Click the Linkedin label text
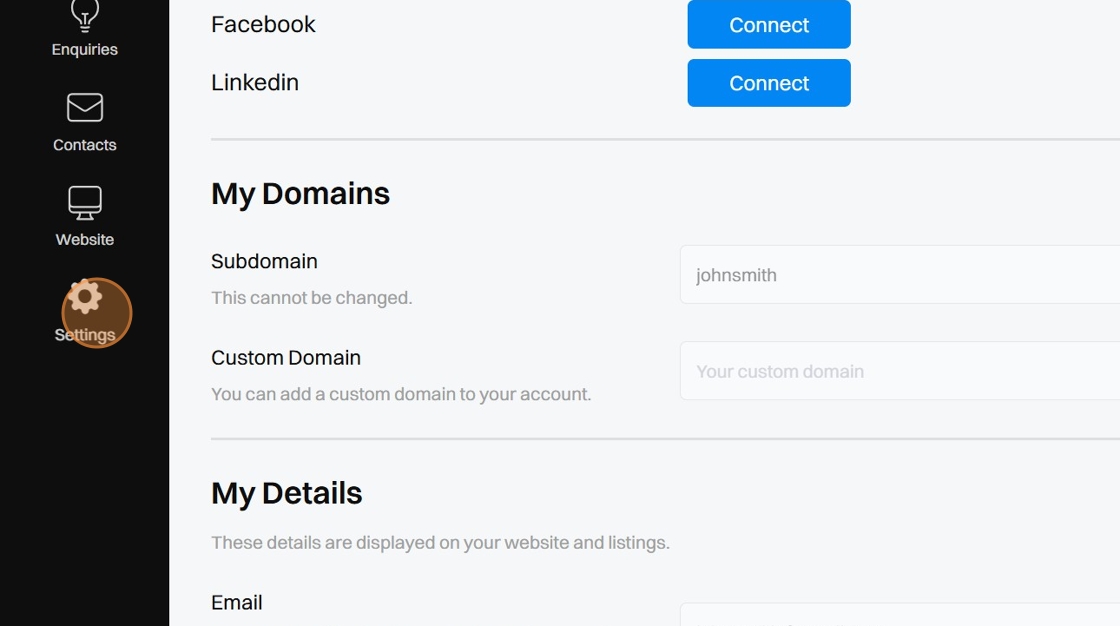 (x=255, y=83)
